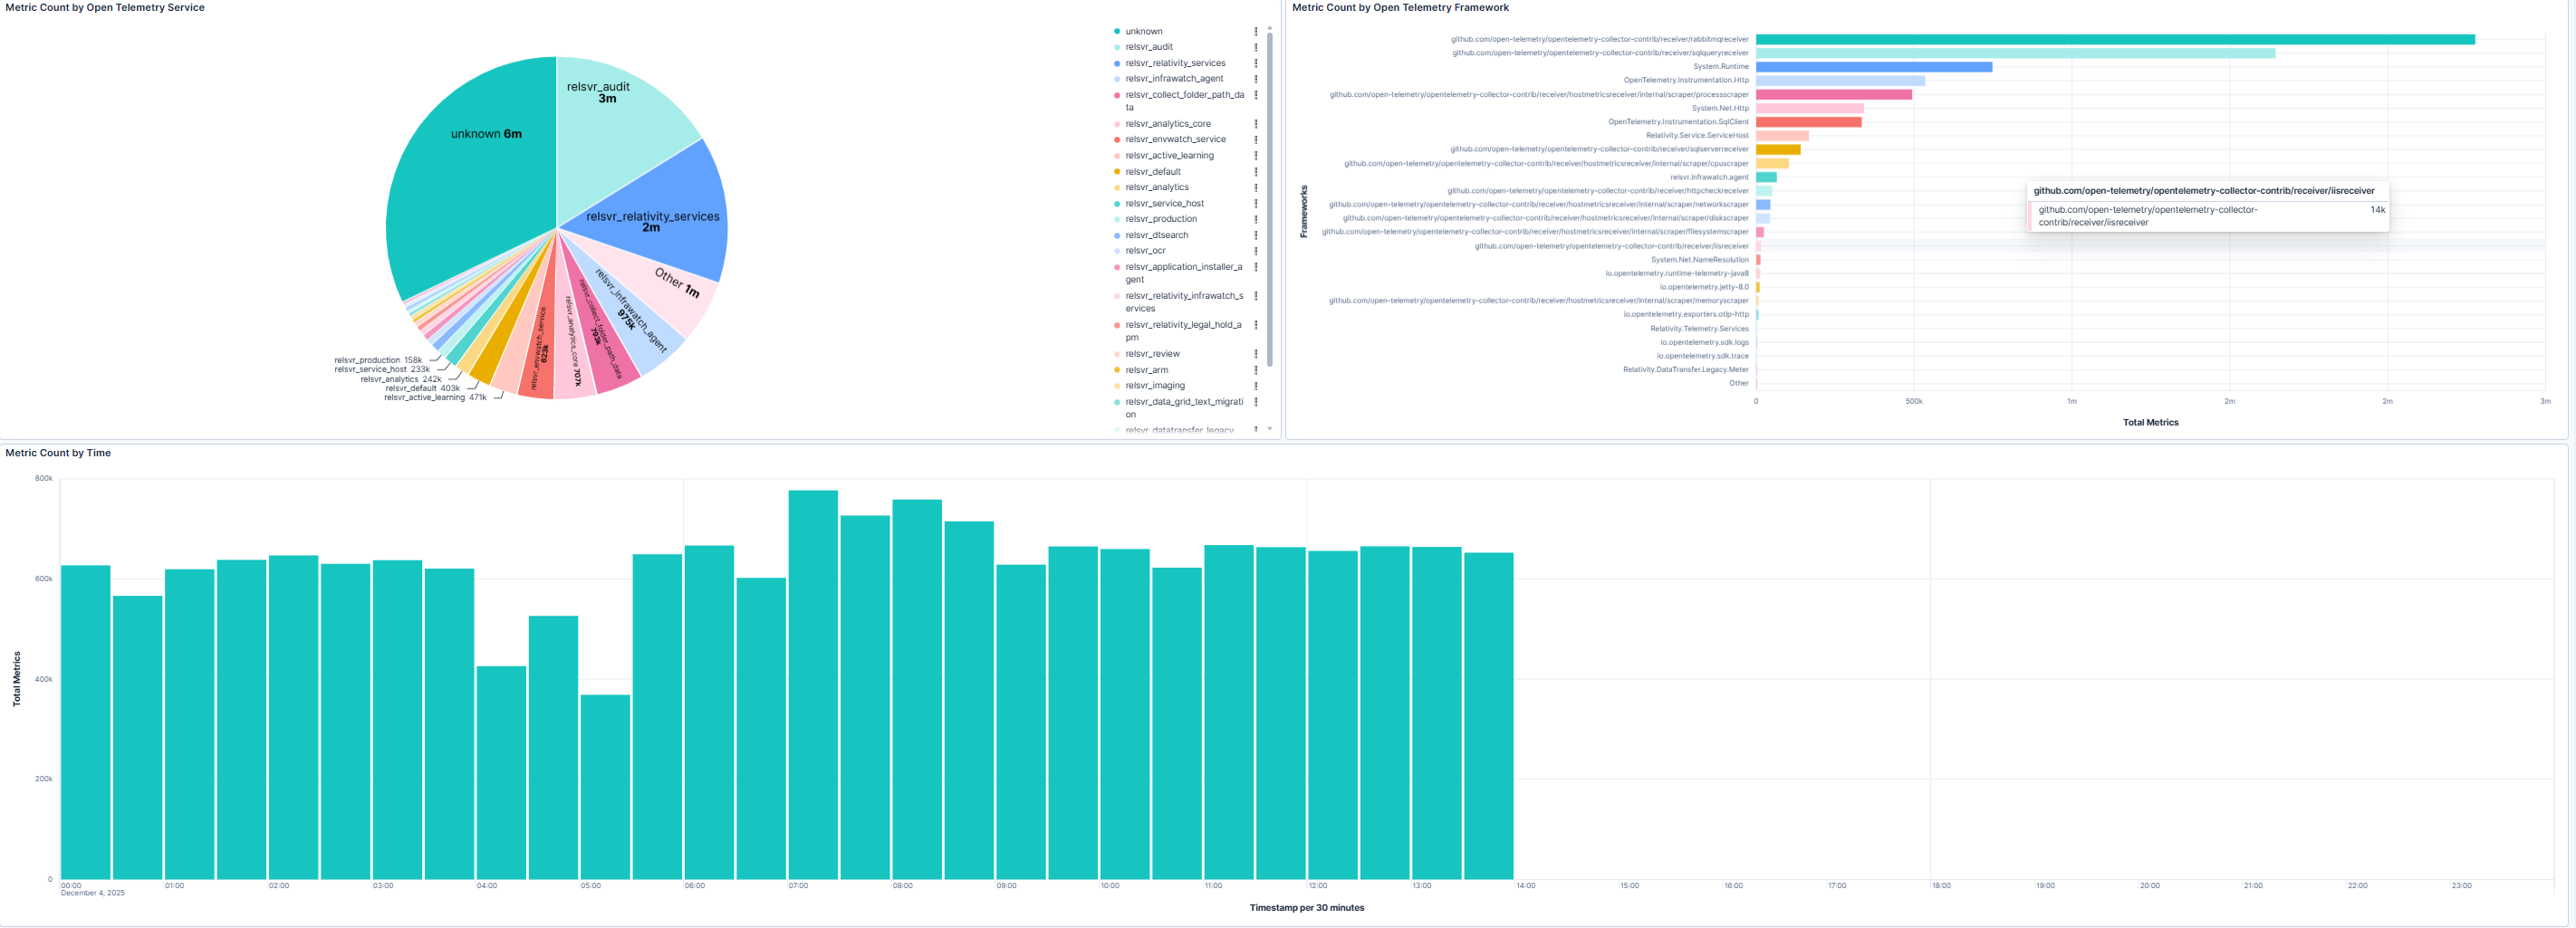Toggle relsvr_ocr series visibility in the legend
Screen dimensions: 2576x928
click(x=1144, y=250)
